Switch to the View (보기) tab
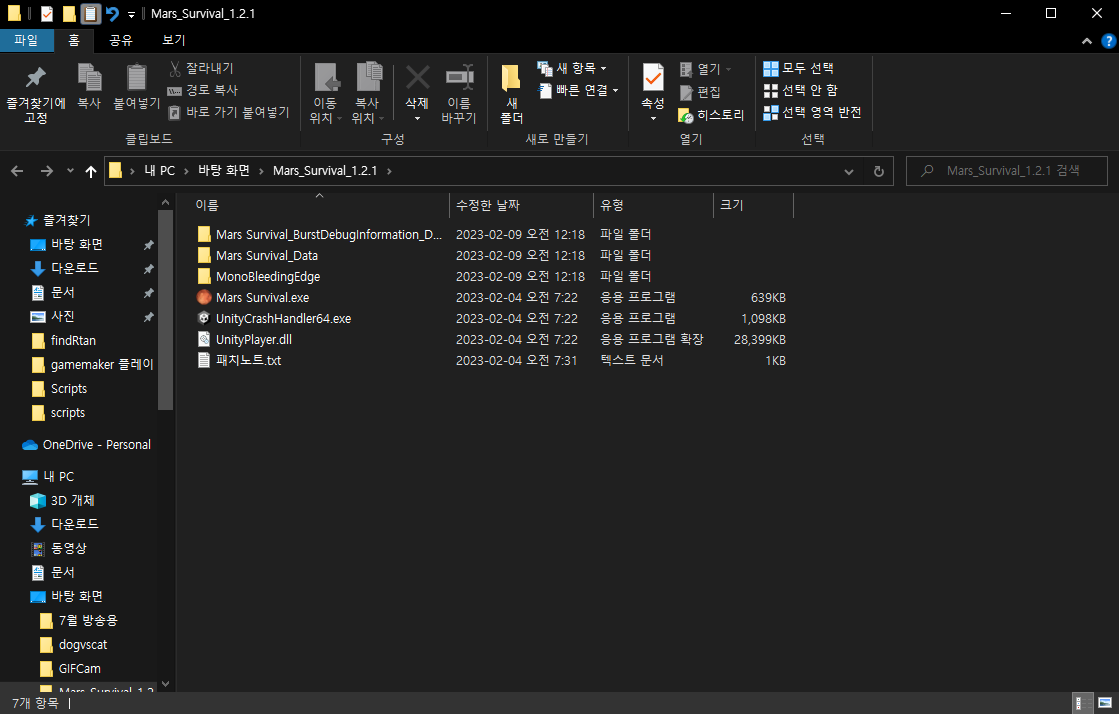 coord(173,40)
